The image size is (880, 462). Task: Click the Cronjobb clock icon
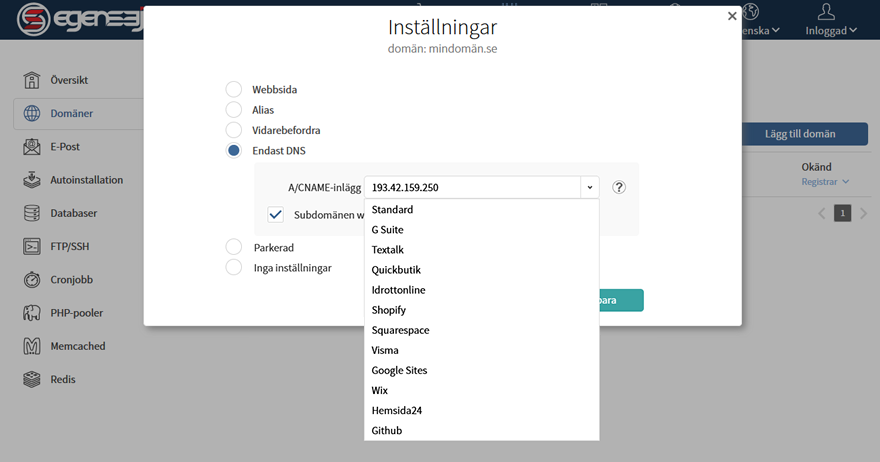point(31,280)
